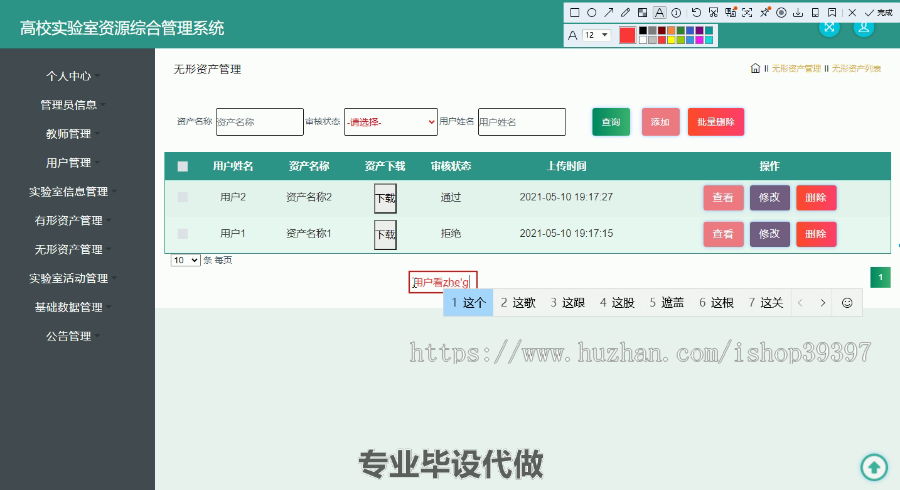This screenshot has width=900, height=490.
Task: Select the text annotation tool
Action: point(660,12)
